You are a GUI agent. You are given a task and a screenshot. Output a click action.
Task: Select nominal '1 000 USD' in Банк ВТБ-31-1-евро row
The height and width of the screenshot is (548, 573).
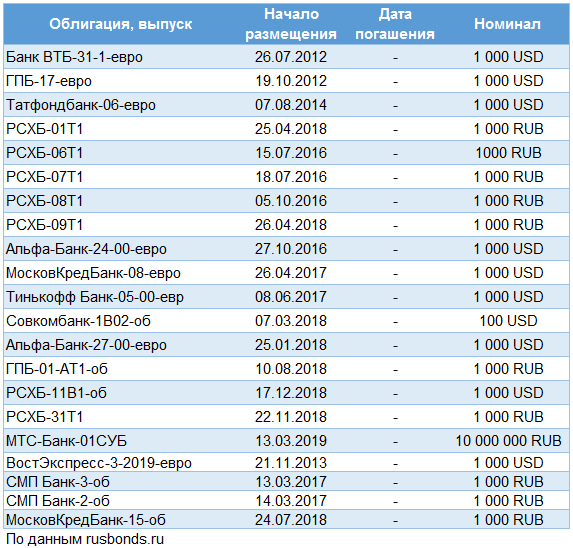click(x=508, y=57)
